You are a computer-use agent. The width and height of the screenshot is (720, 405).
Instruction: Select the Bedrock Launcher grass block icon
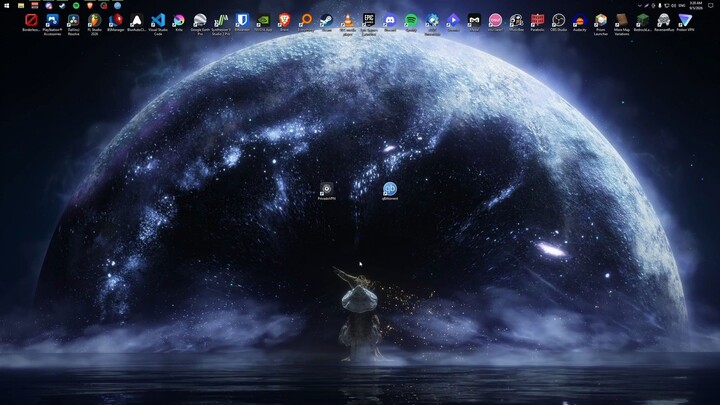pyautogui.click(x=643, y=22)
